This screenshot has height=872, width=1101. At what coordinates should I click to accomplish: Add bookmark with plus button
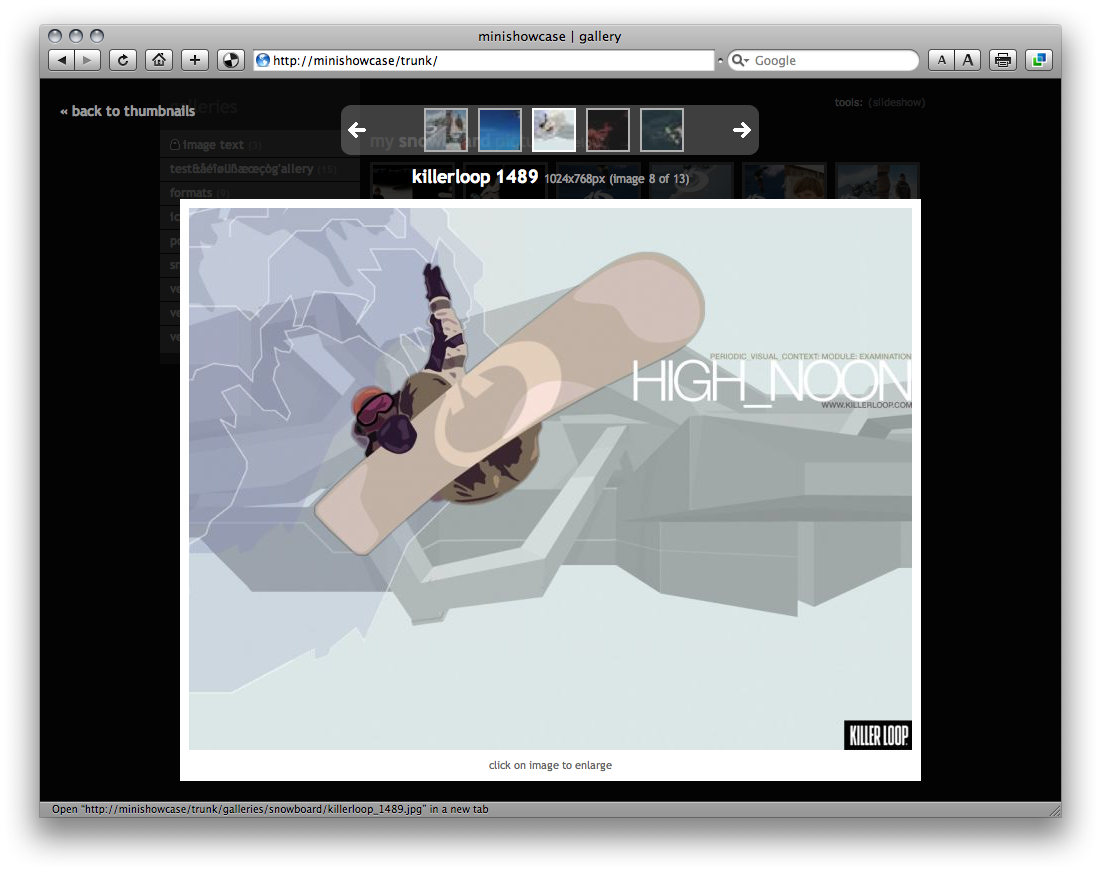tap(195, 60)
